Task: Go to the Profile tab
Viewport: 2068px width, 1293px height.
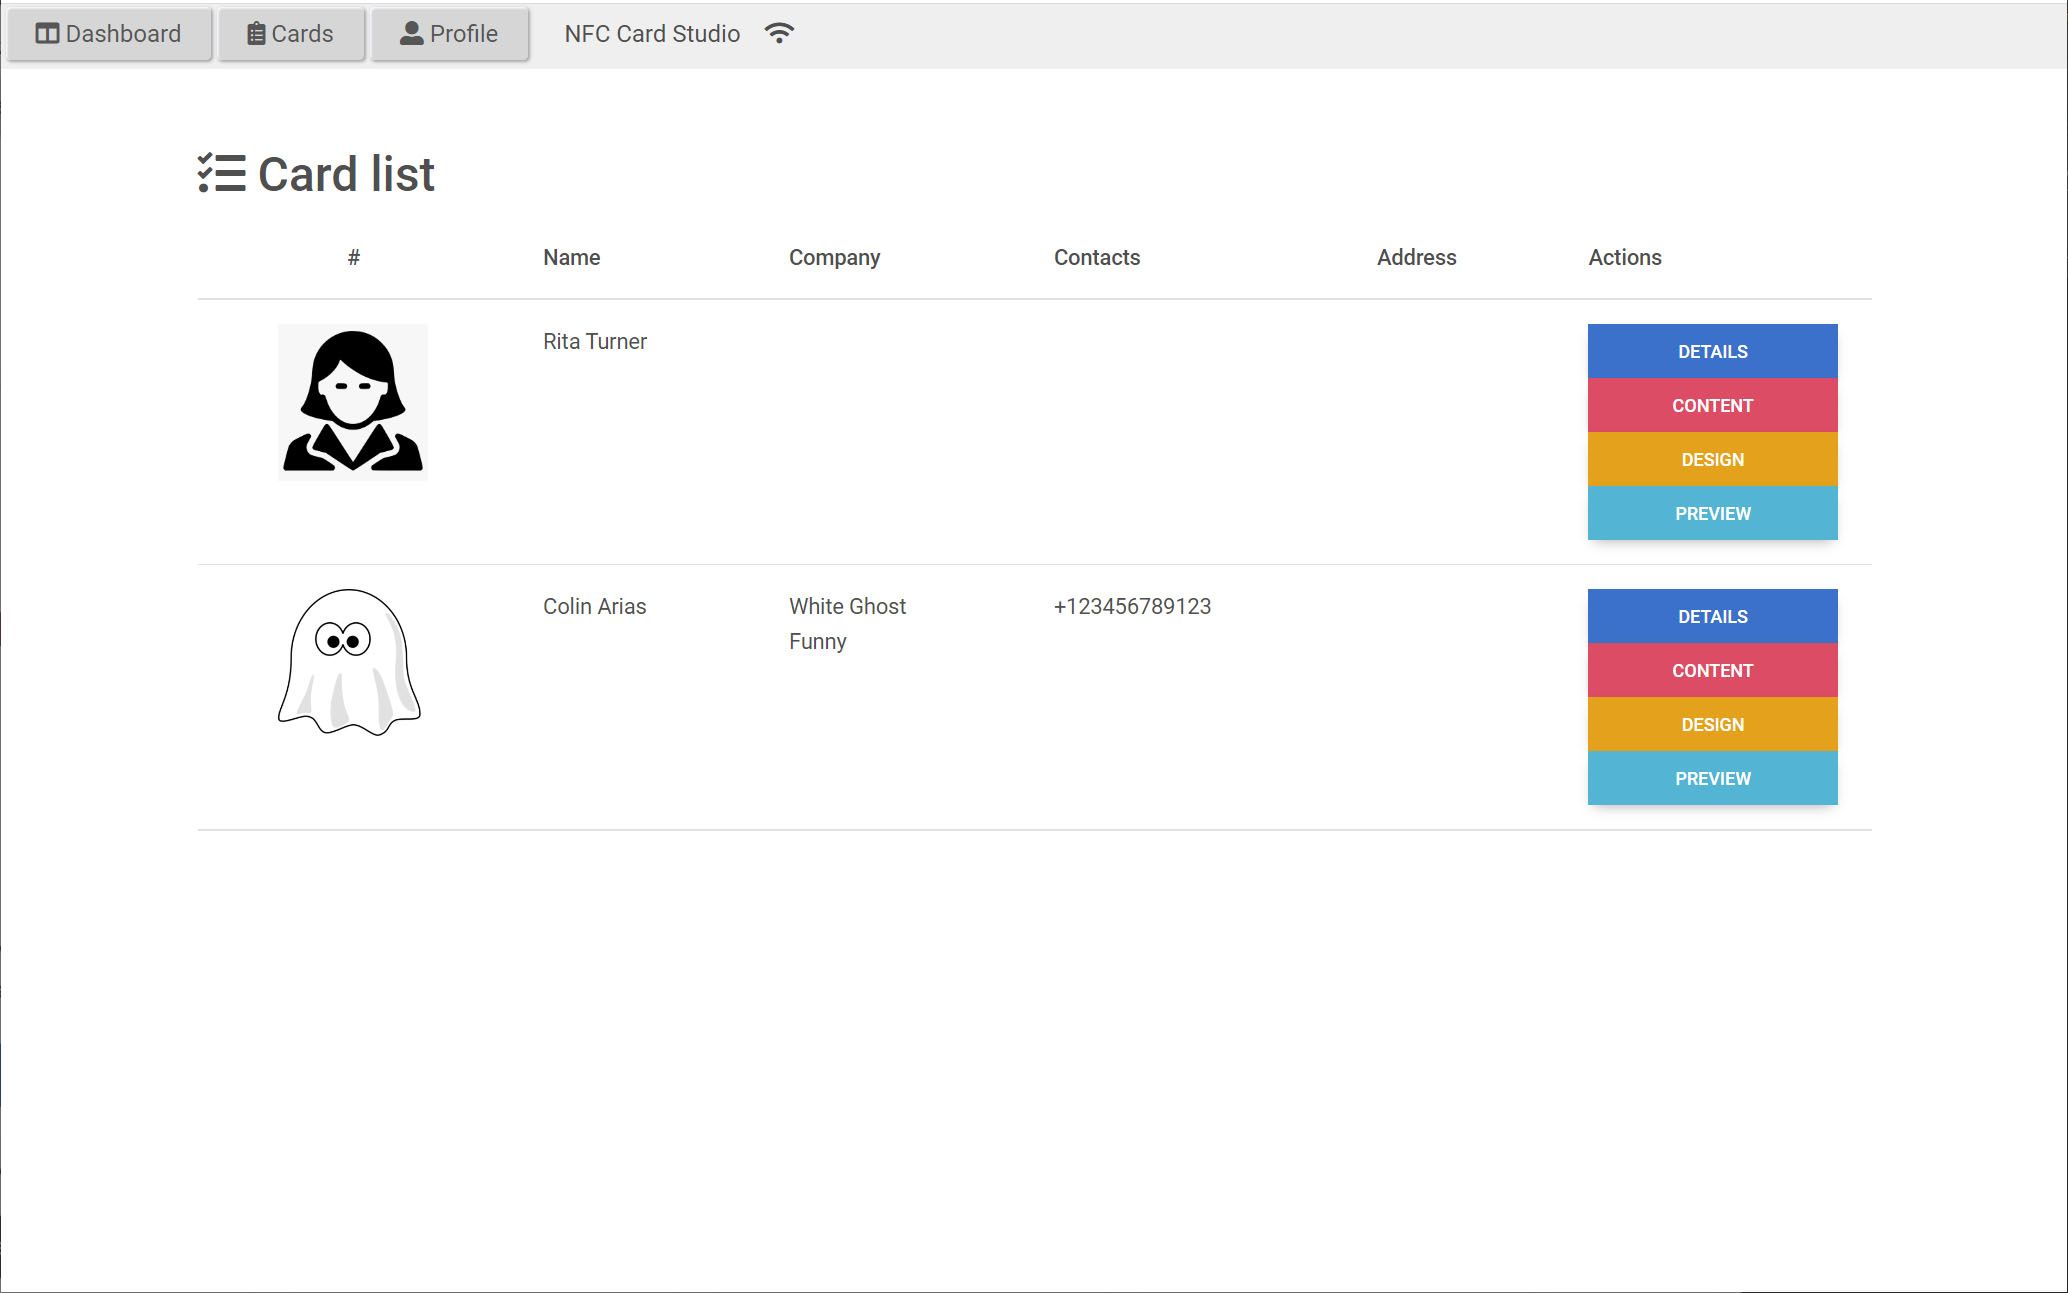Action: 449,34
